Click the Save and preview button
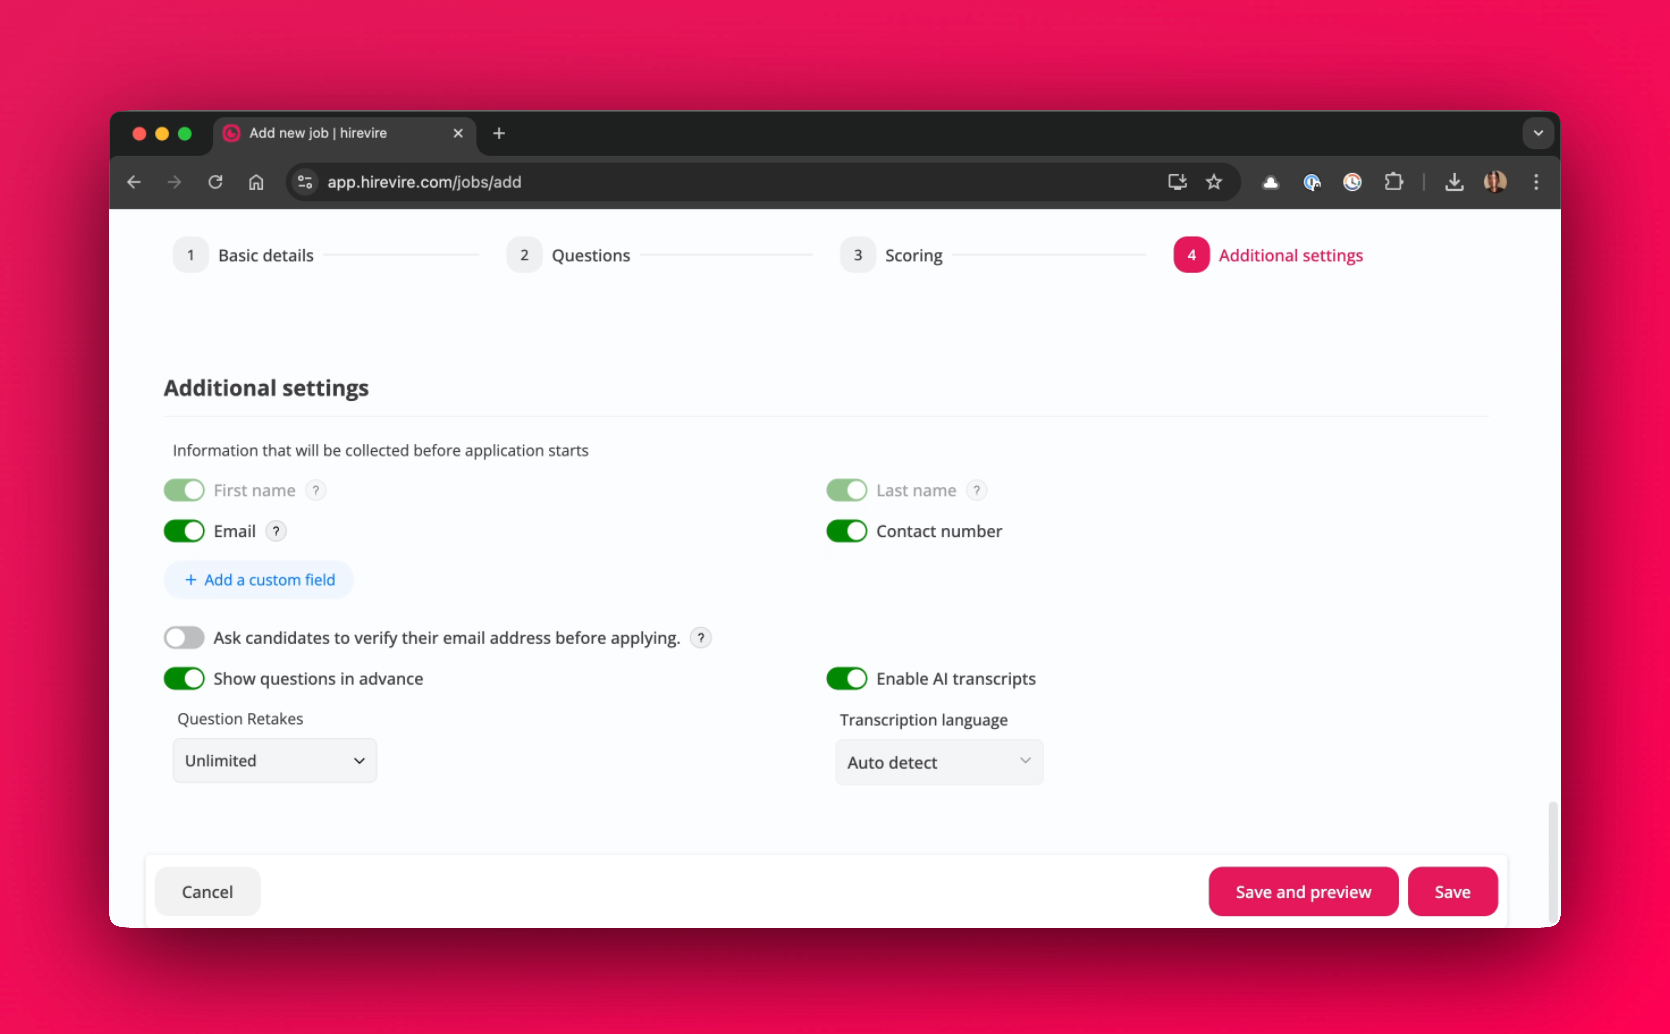This screenshot has width=1670, height=1034. [1303, 892]
